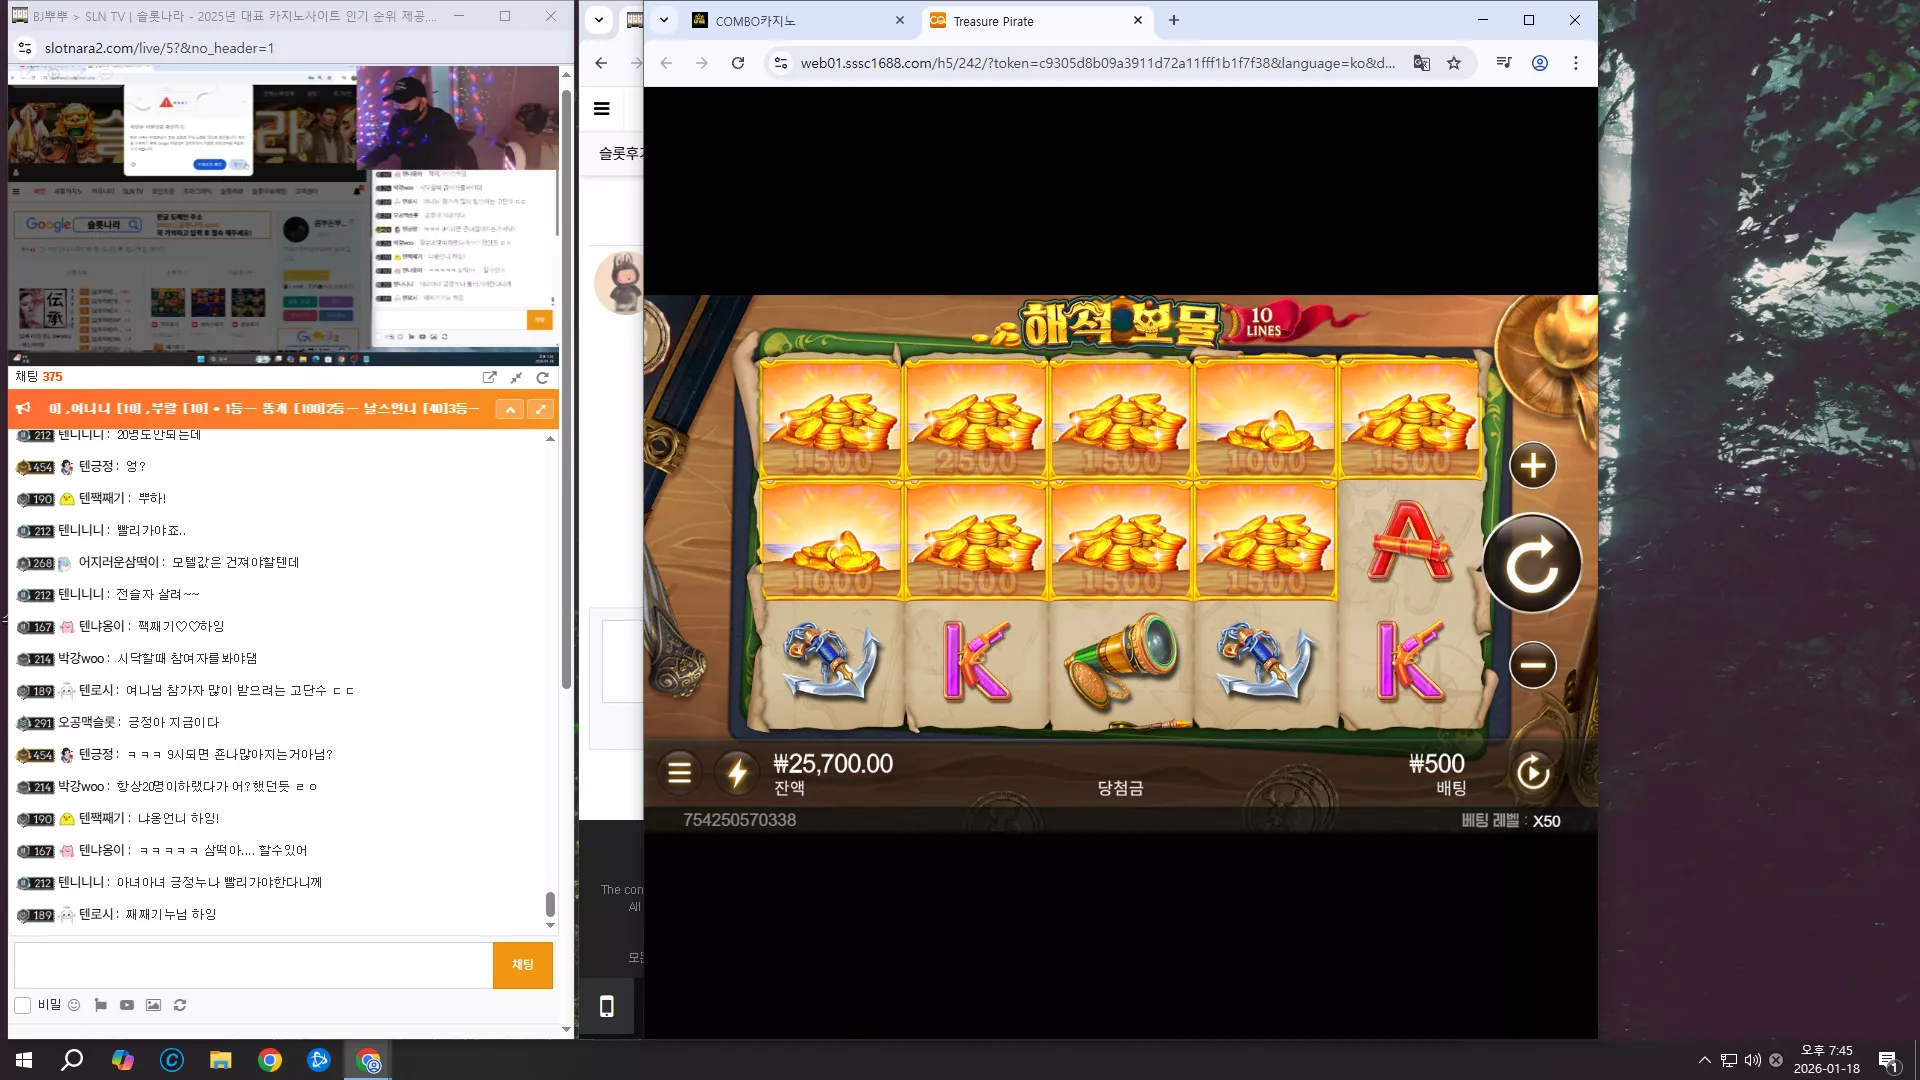Open the game menu beside the lightning icon

tap(679, 773)
